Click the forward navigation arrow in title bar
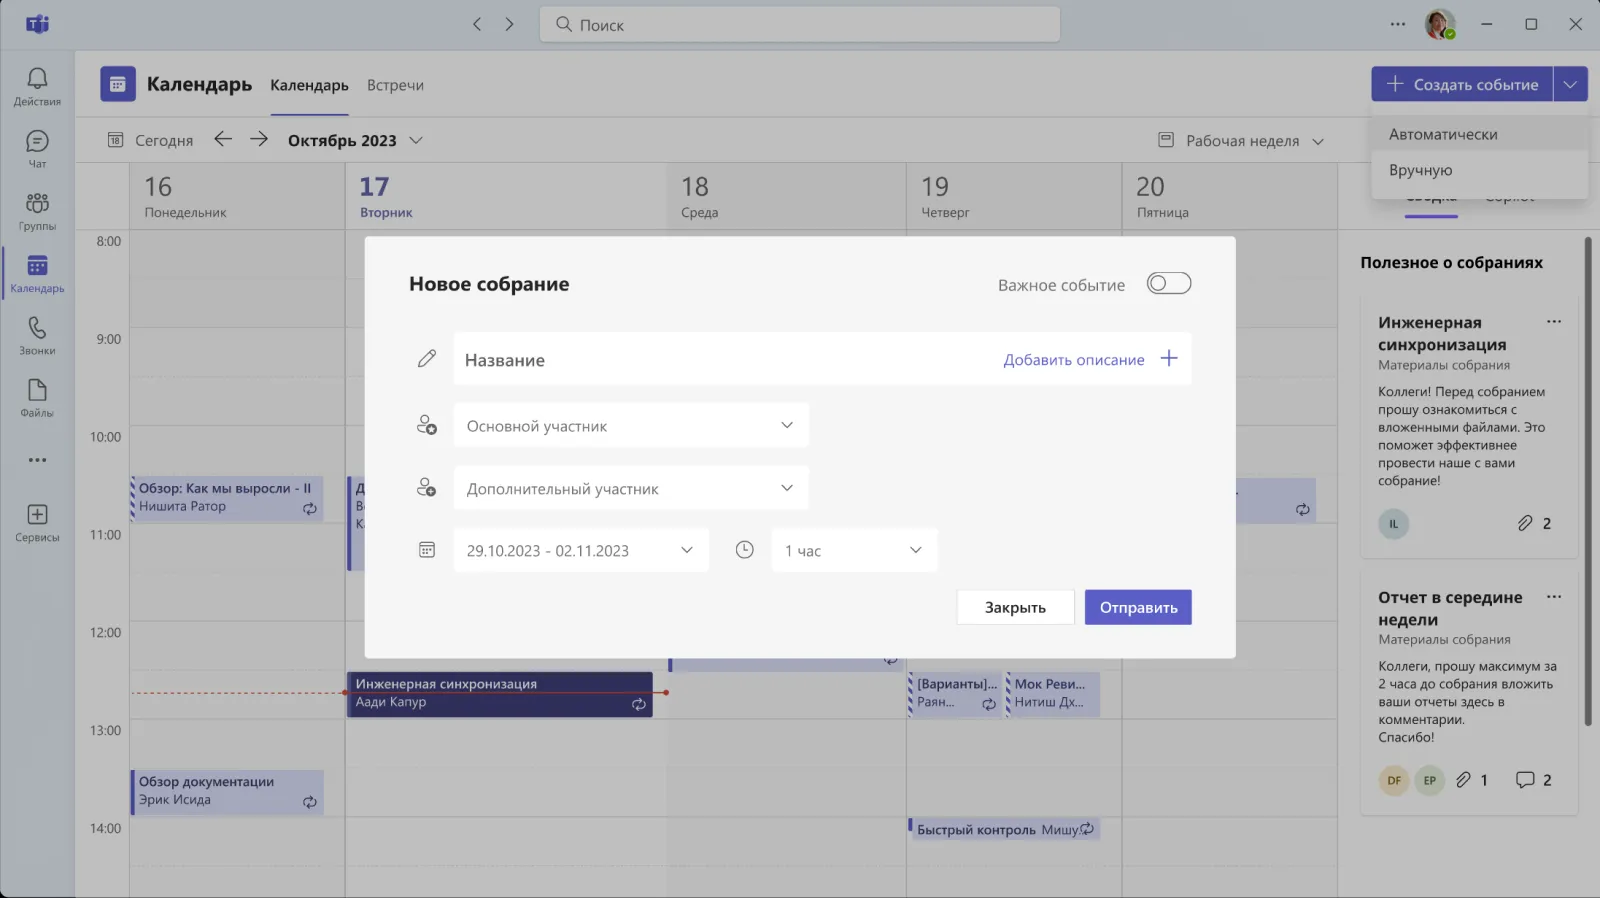The width and height of the screenshot is (1600, 898). tap(509, 24)
